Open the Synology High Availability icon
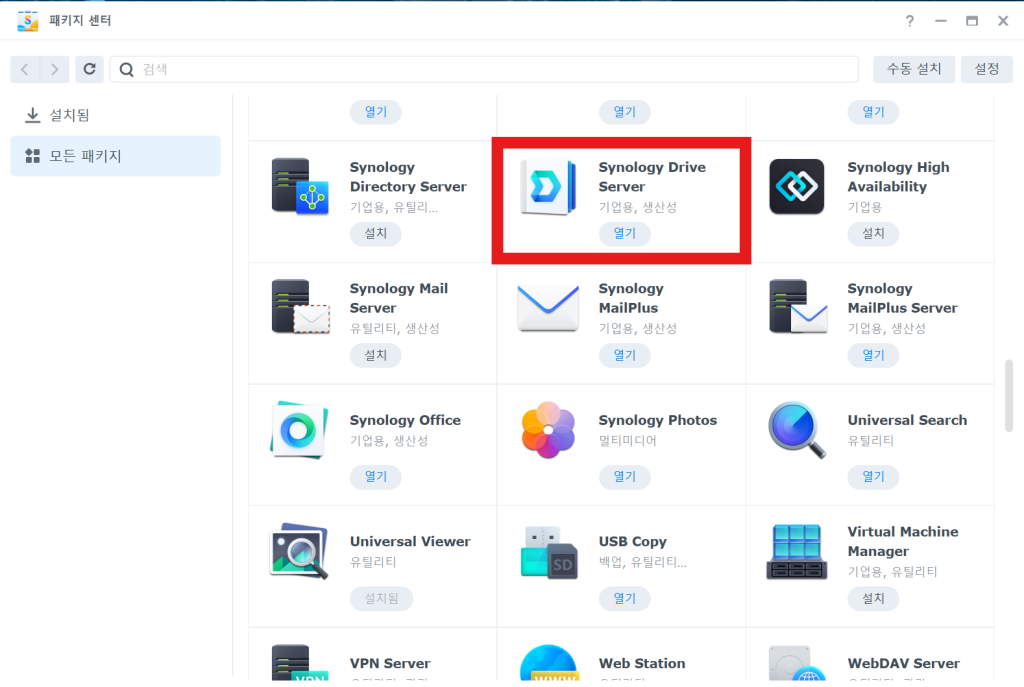Viewport: 1024px width, 687px height. point(797,187)
